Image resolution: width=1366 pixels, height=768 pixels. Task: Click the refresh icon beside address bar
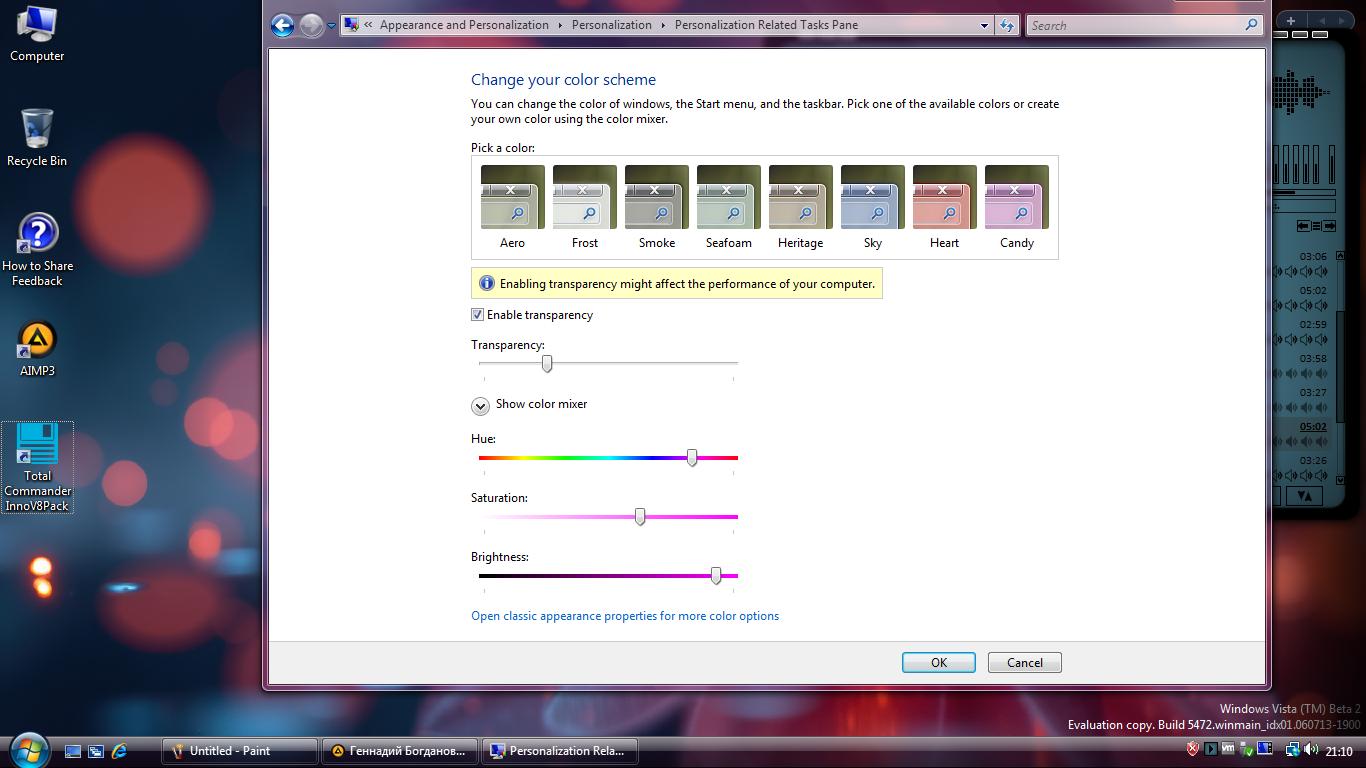[x=1007, y=25]
